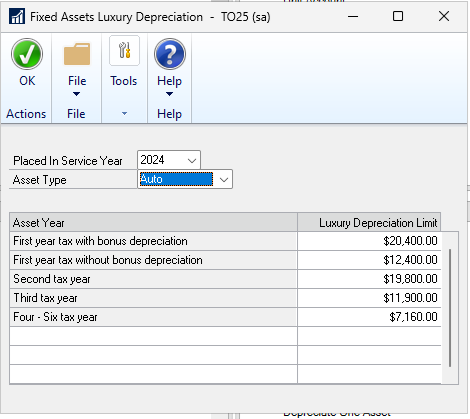
Task: Click the blue Help question mark icon
Action: pyautogui.click(x=170, y=54)
